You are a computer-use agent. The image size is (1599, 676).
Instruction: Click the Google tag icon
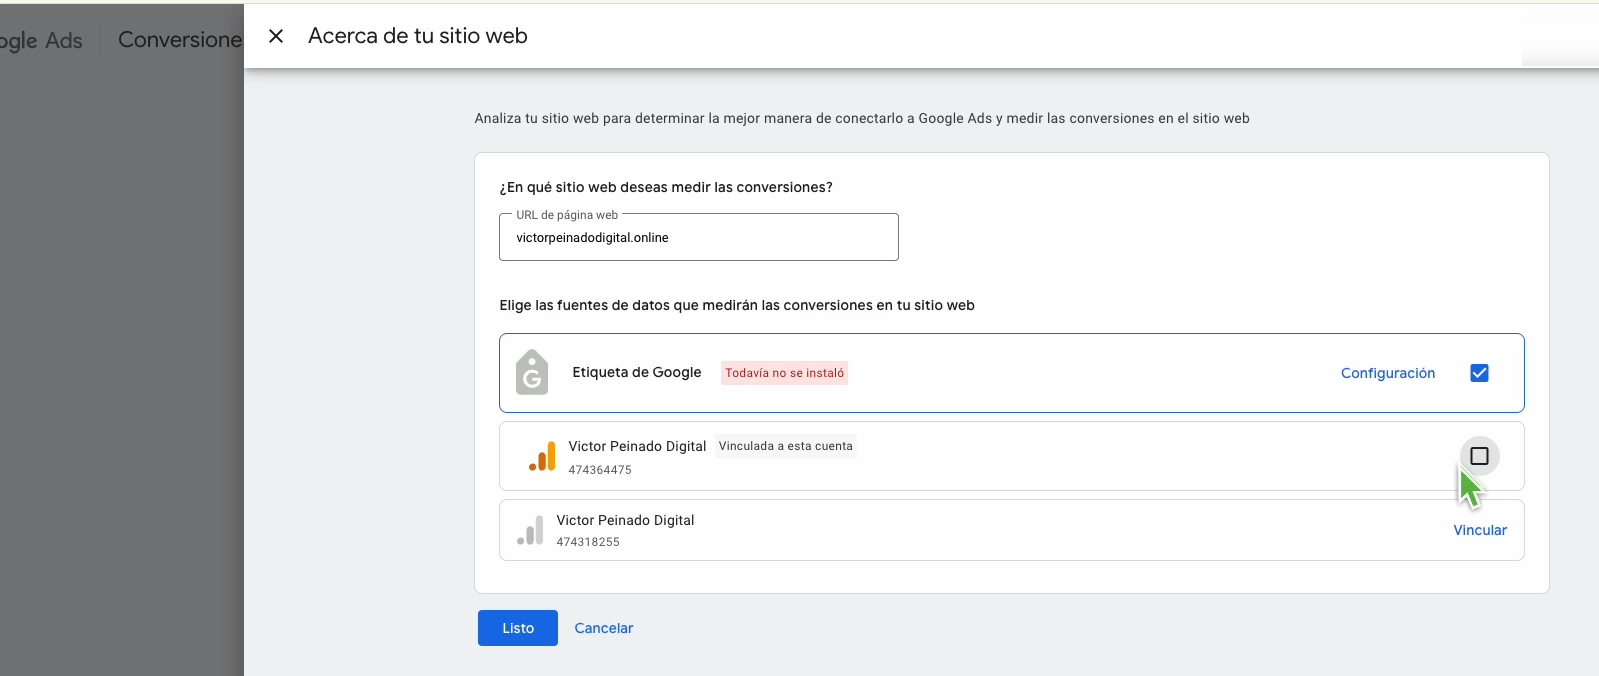tap(532, 373)
